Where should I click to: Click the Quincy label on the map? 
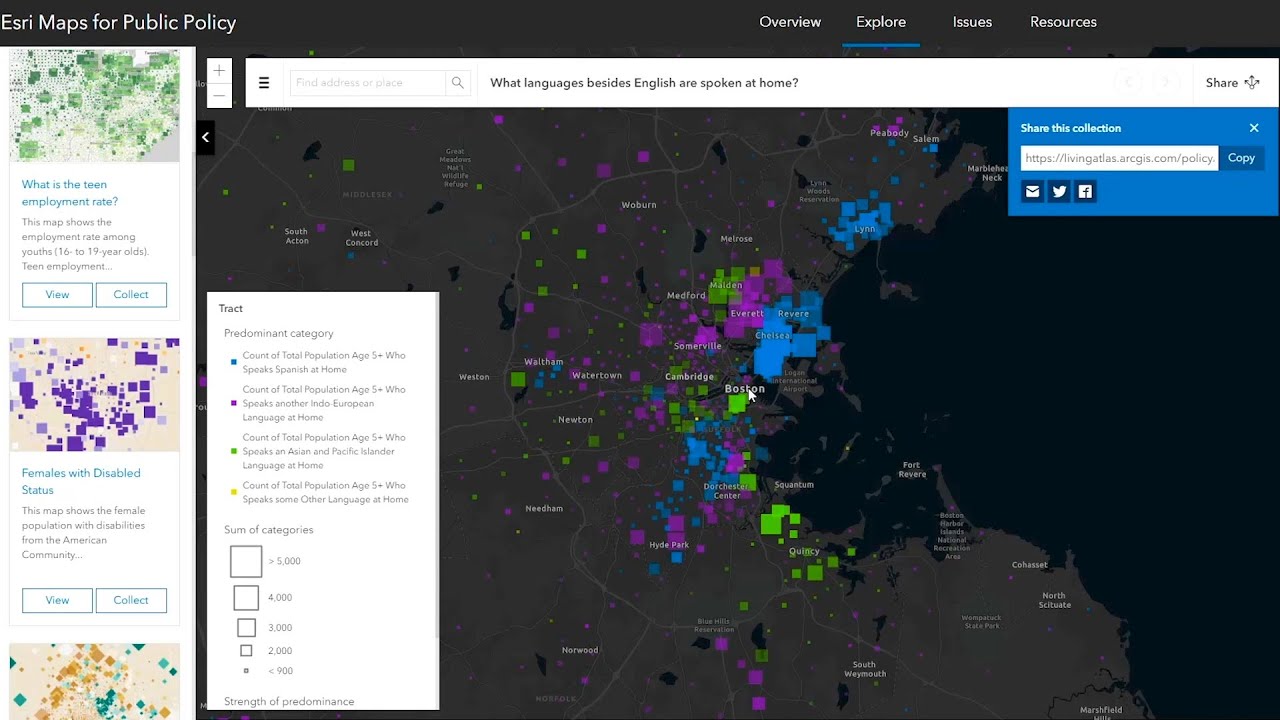point(804,551)
